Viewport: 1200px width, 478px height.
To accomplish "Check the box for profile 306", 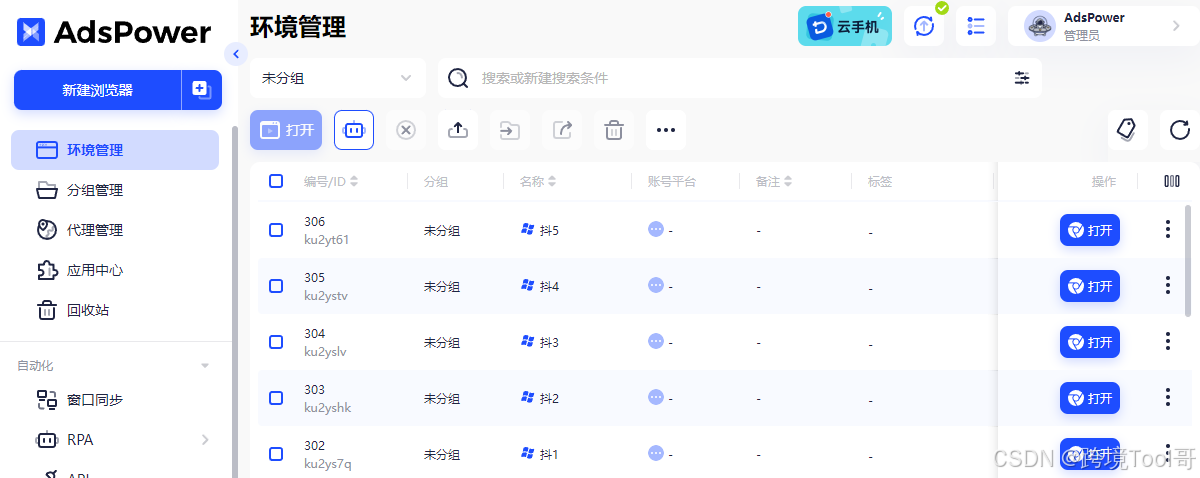I will pos(276,230).
